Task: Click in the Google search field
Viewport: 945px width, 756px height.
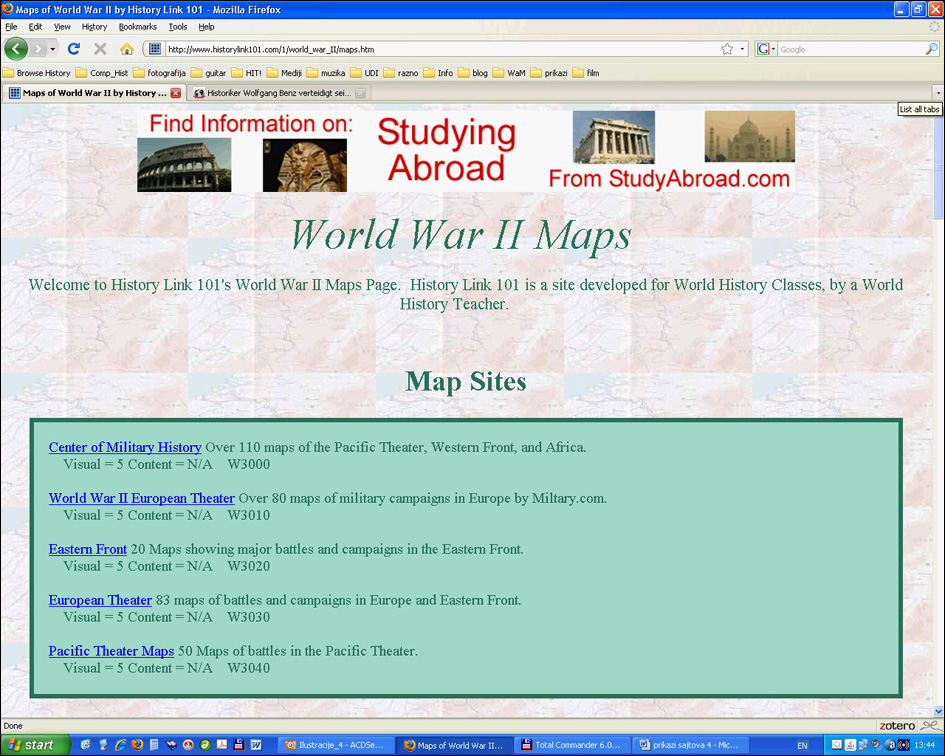Action: point(850,49)
